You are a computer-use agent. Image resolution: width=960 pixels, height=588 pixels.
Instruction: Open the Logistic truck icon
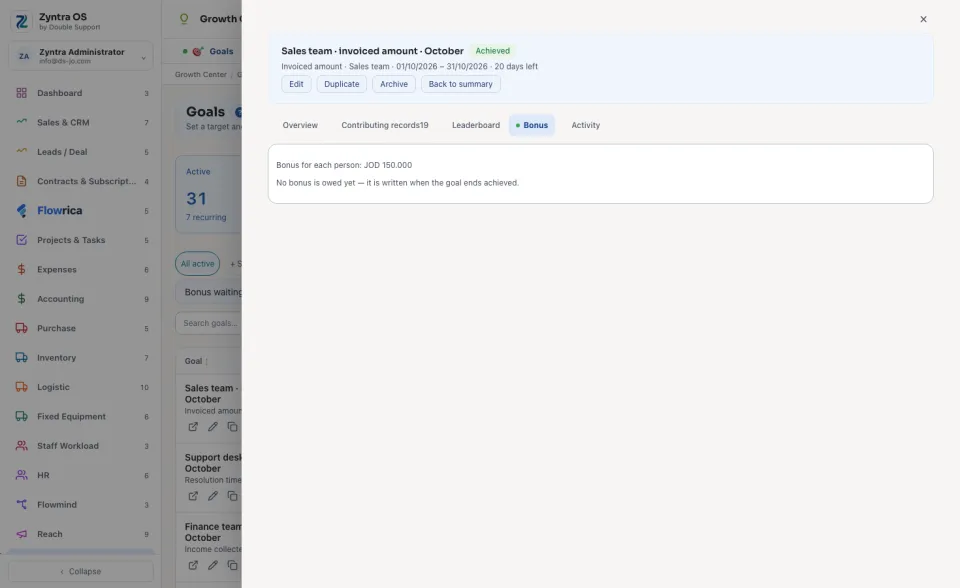click(x=21, y=387)
